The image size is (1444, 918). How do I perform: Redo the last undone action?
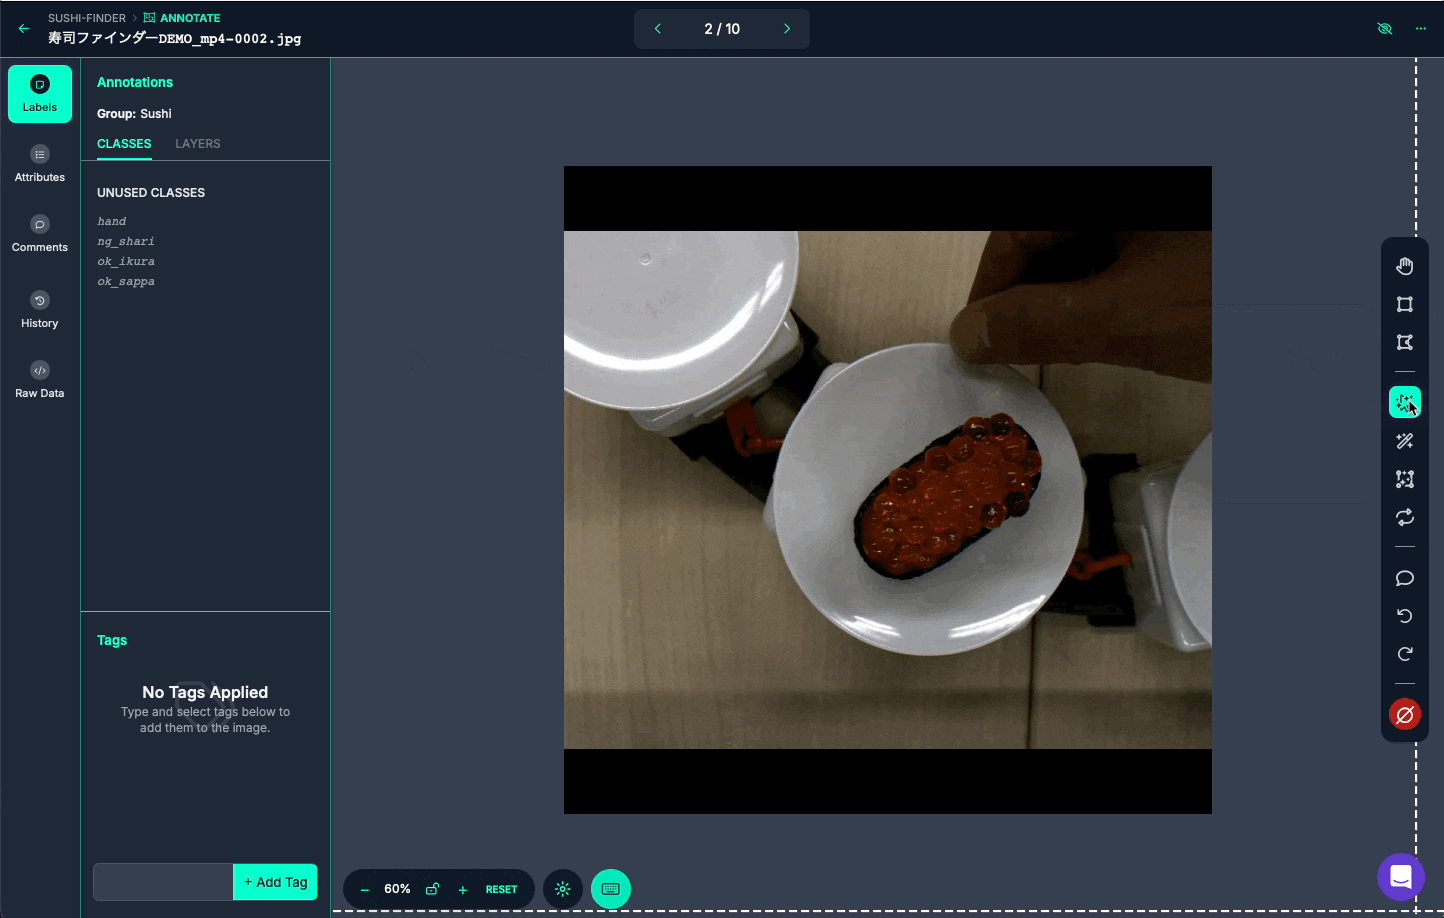(x=1404, y=653)
